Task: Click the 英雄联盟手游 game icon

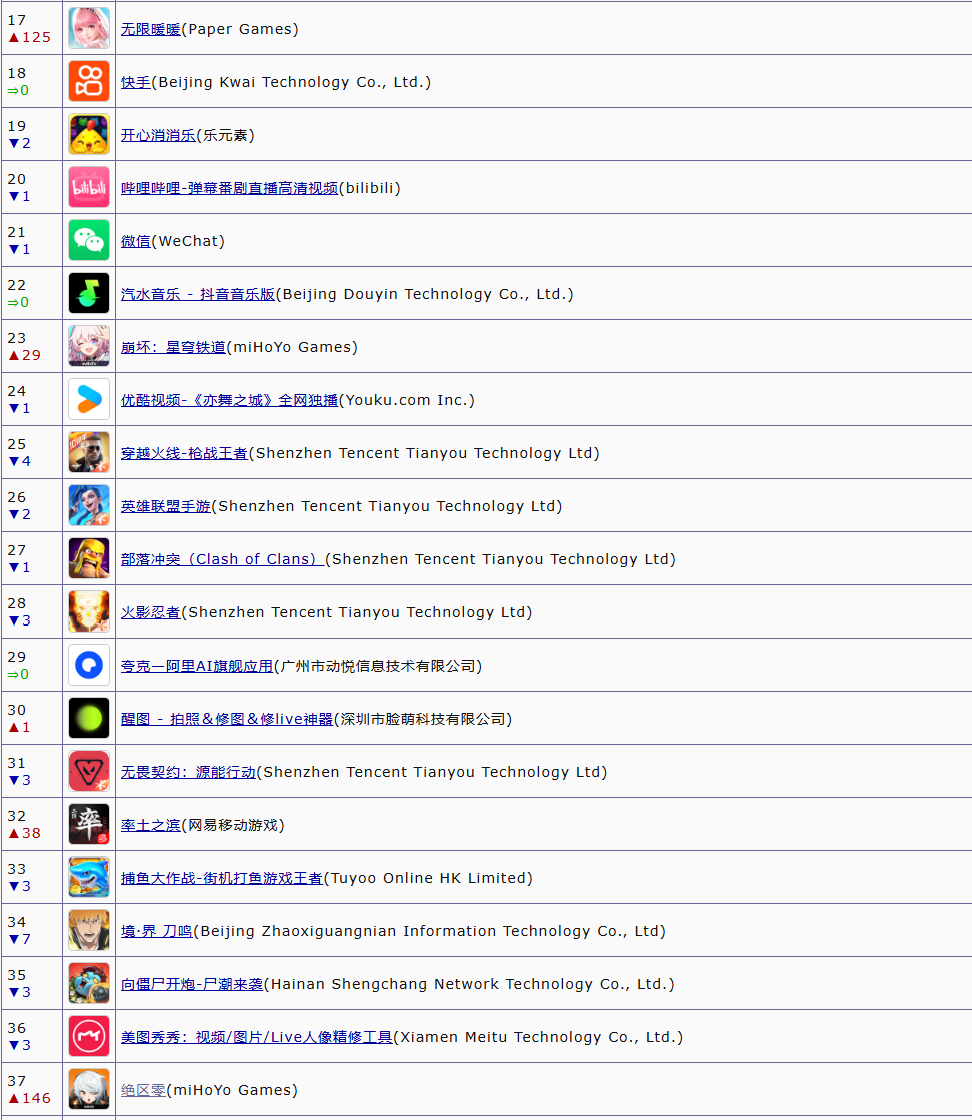Action: coord(89,505)
